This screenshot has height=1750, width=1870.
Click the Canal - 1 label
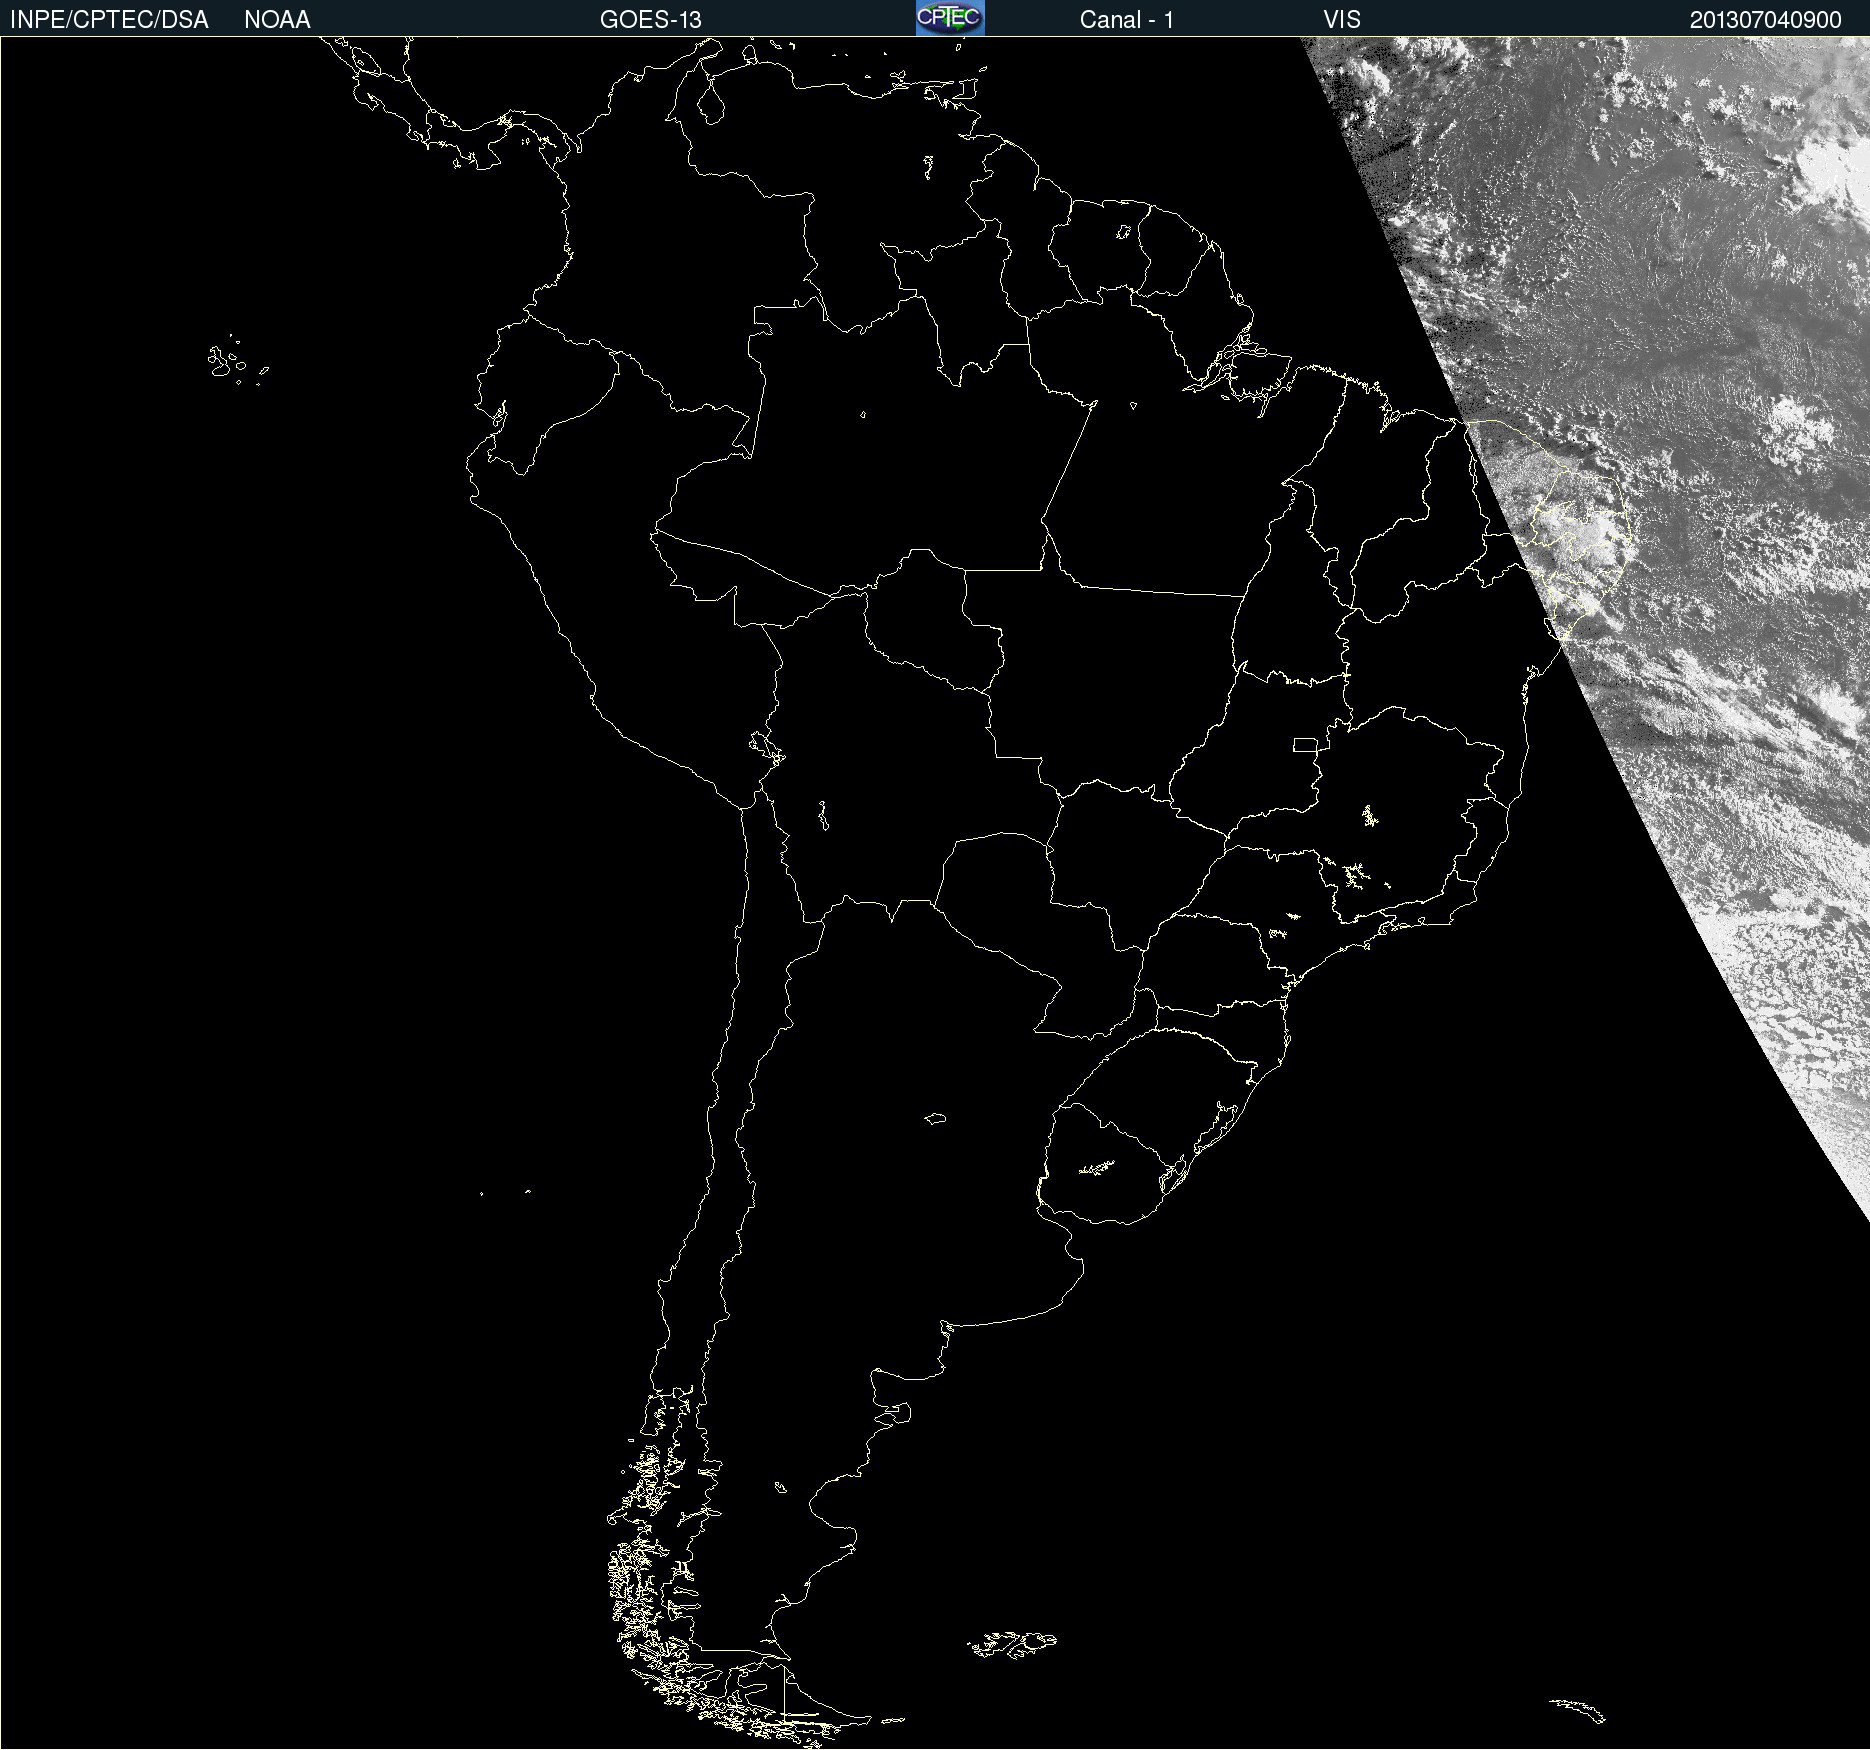click(x=1127, y=20)
